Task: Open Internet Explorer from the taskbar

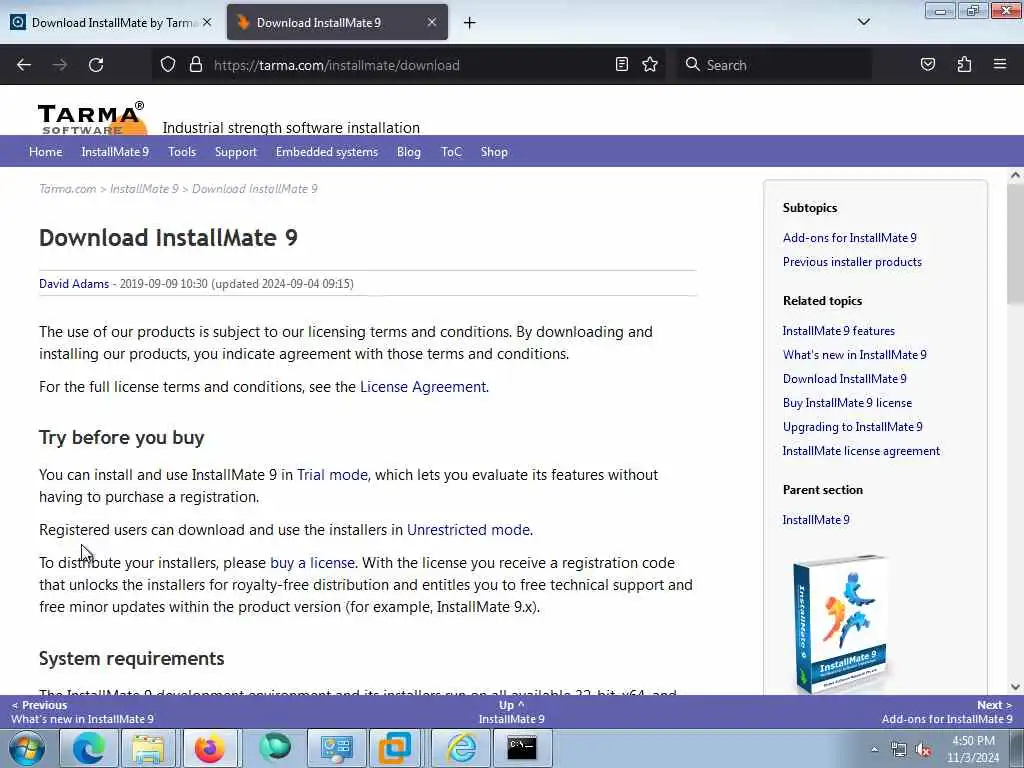Action: click(460, 748)
